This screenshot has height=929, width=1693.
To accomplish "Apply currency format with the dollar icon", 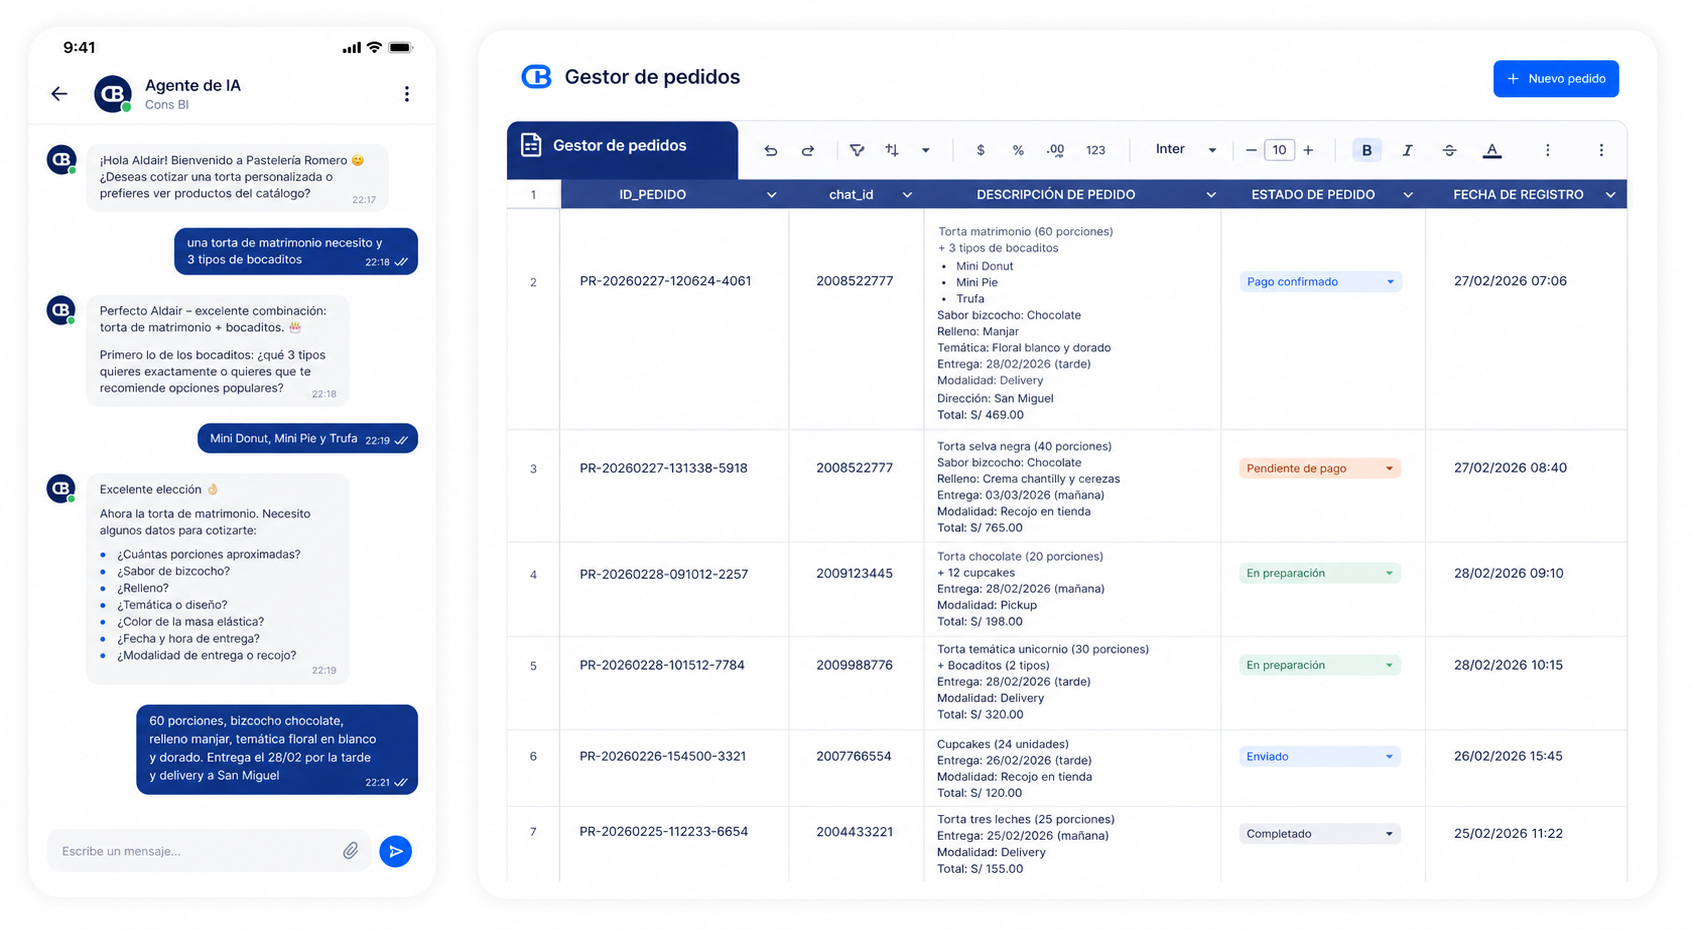I will click(980, 150).
